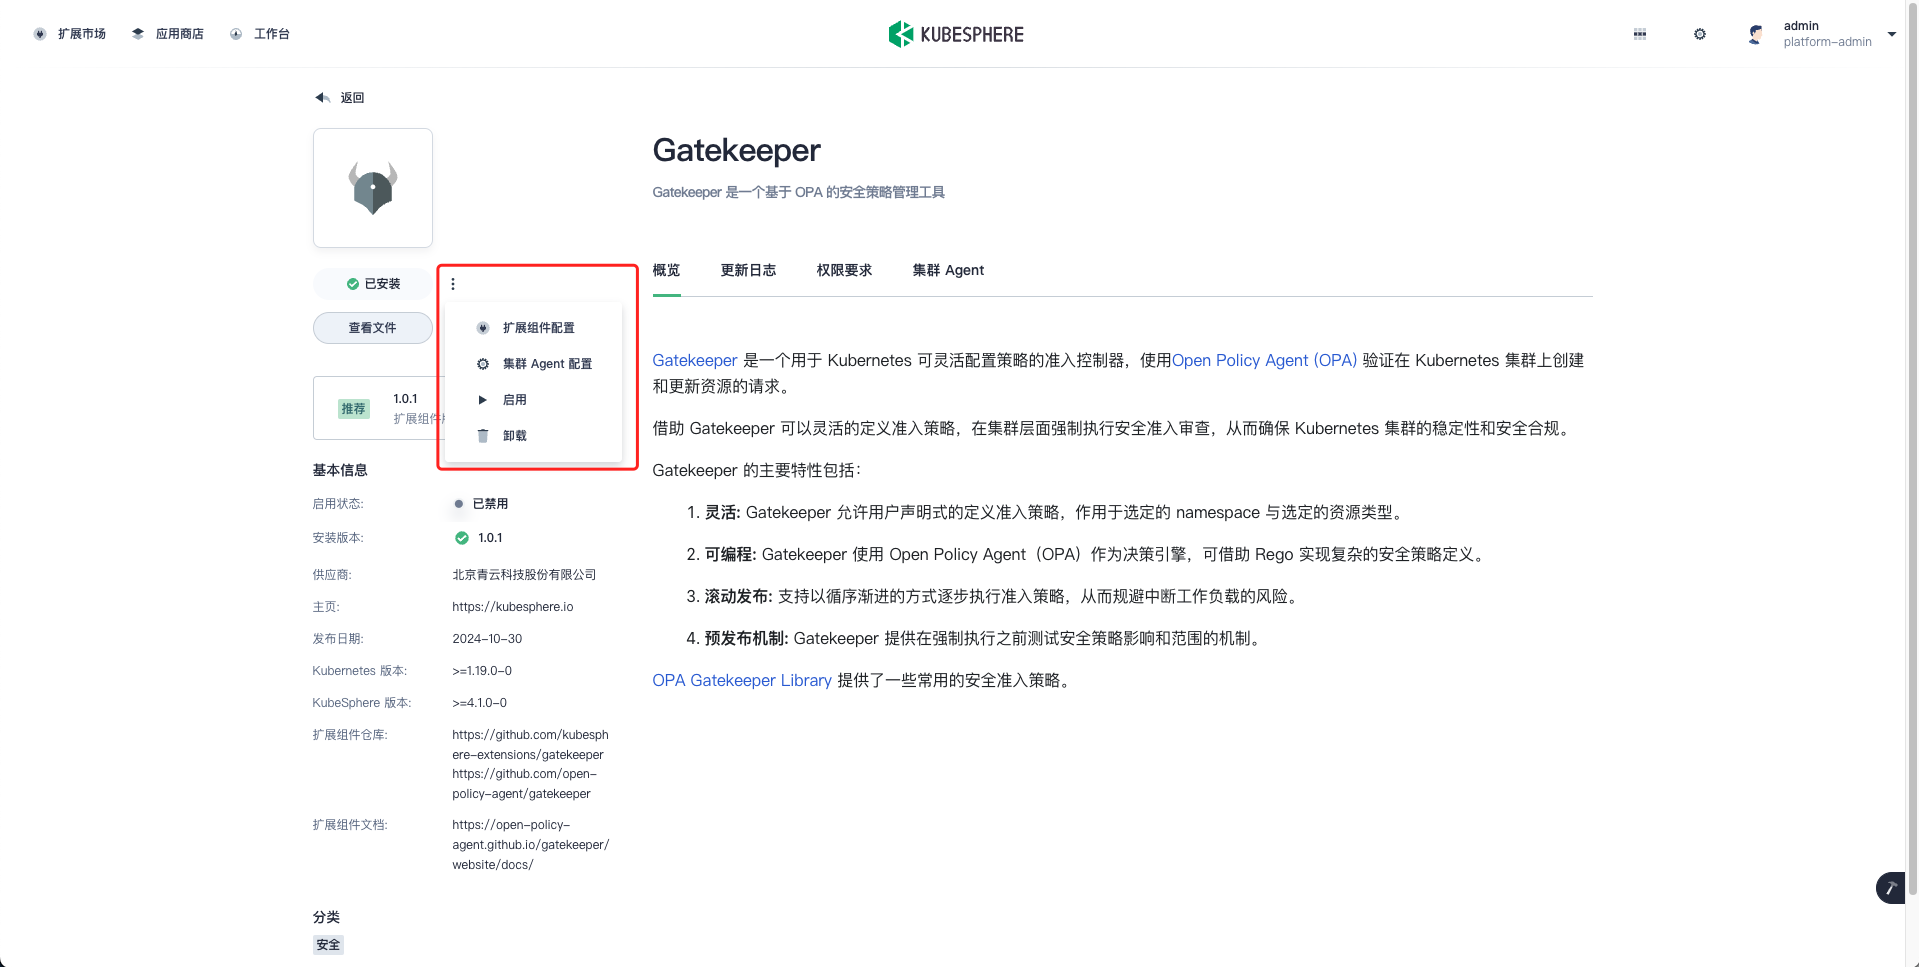Click the open-policy-agent/gatekeeper repository URL

[x=524, y=784]
